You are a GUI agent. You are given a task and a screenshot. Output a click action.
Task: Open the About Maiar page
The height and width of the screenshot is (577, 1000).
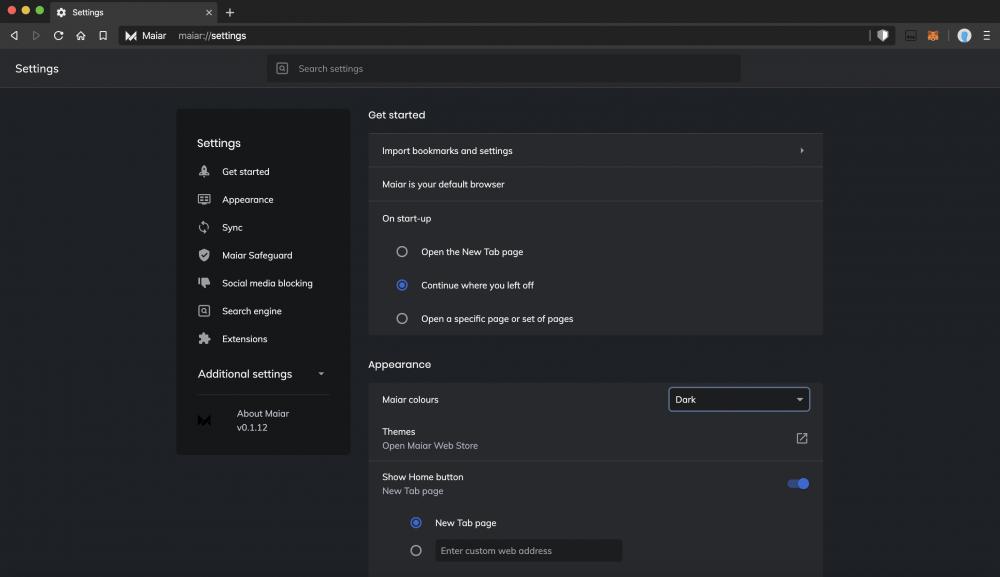[263, 413]
